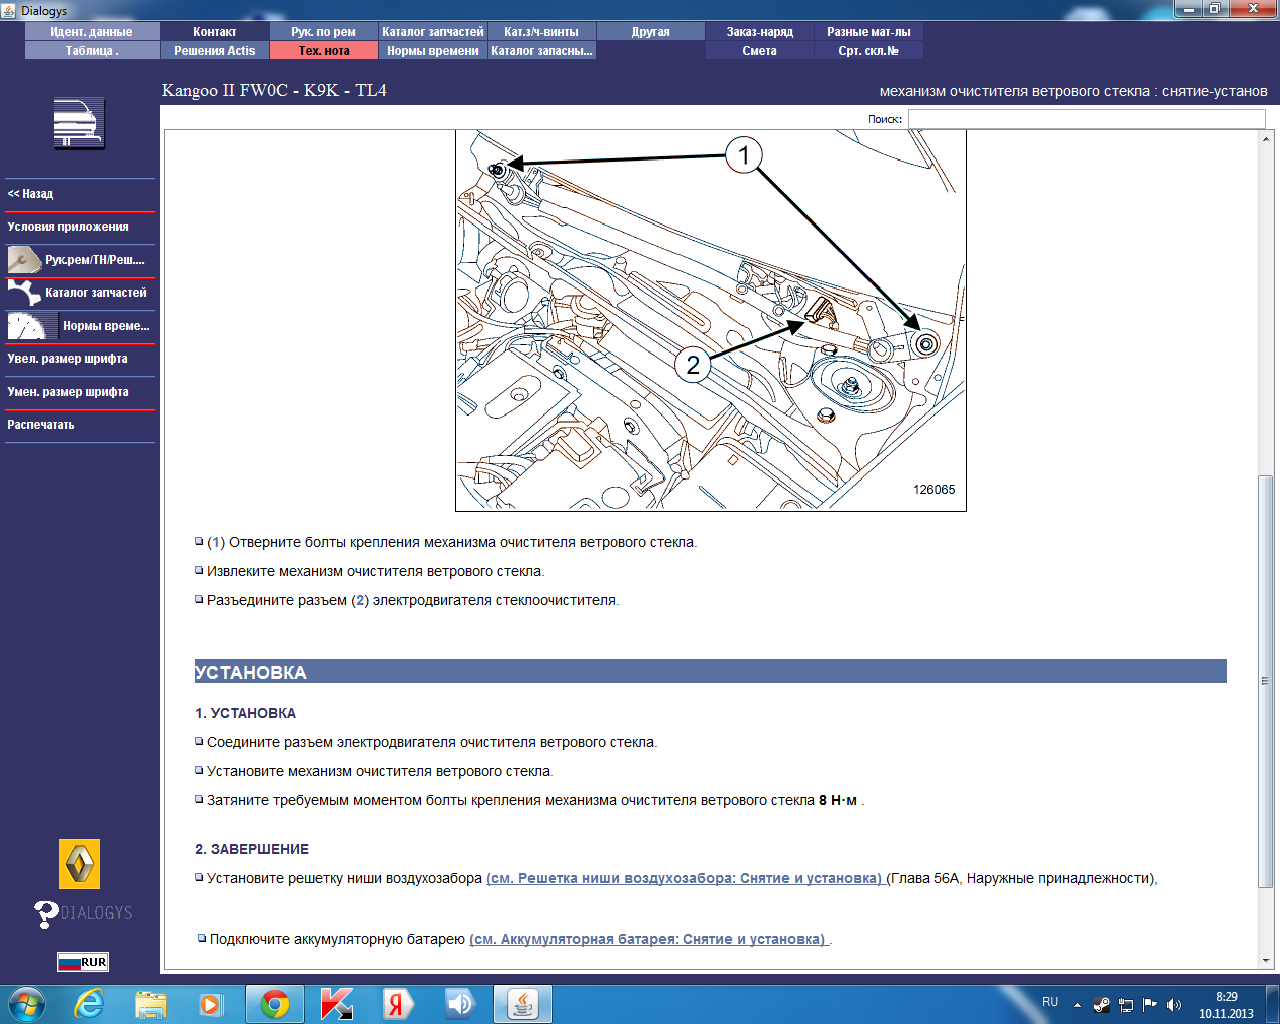1280x1024 pixels.
Task: Click the '1. УСТАНОВКА' subheading
Action: (x=245, y=714)
